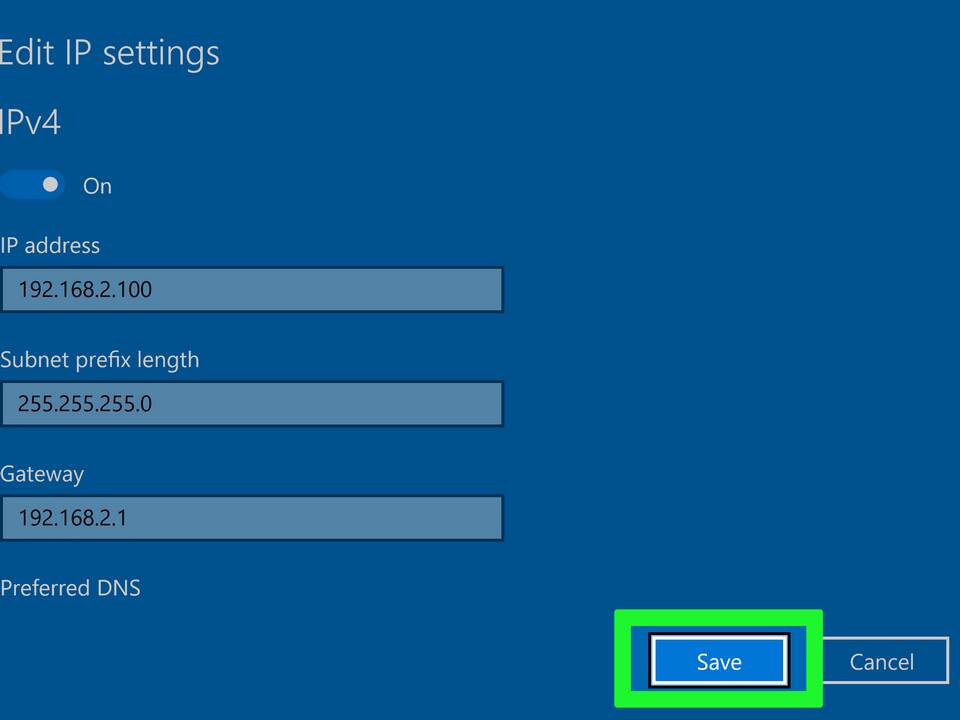Click the IP address input field
This screenshot has height=720, width=960.
click(252, 290)
